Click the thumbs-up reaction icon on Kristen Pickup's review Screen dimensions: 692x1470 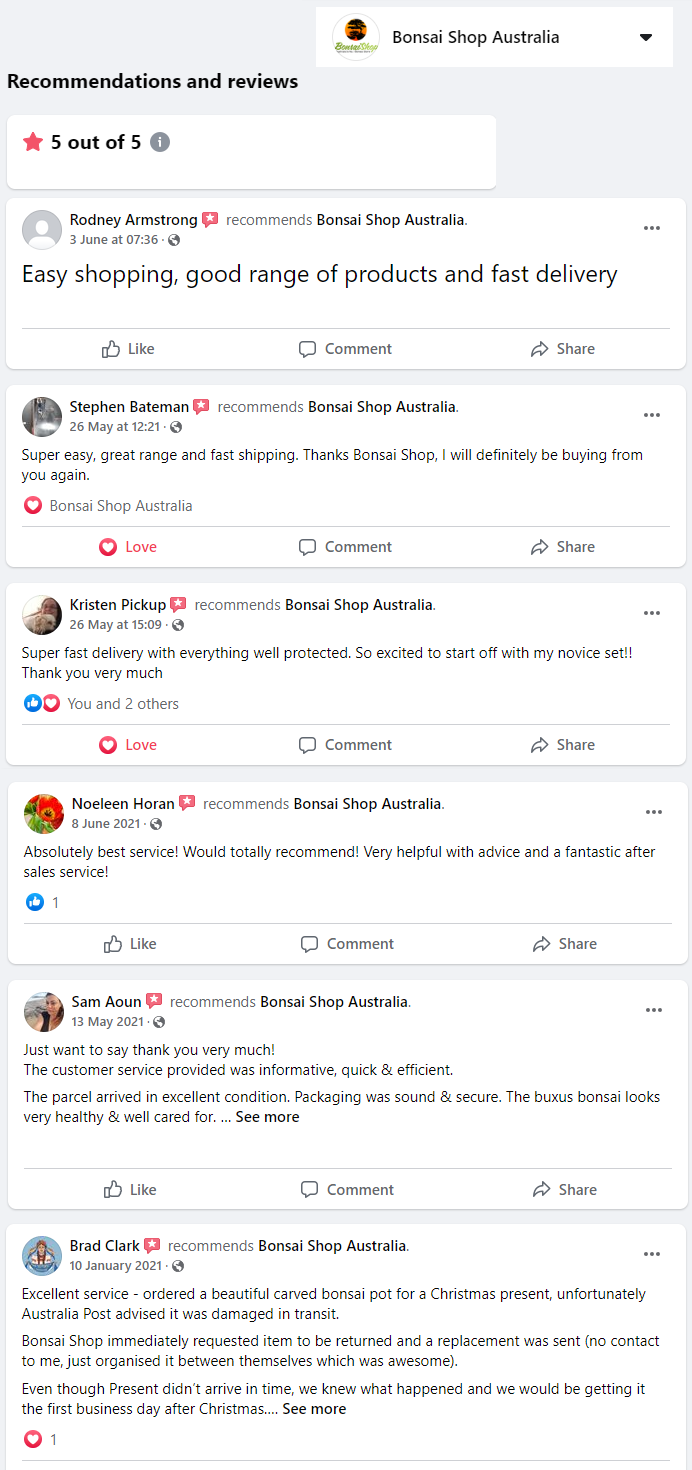tap(33, 703)
